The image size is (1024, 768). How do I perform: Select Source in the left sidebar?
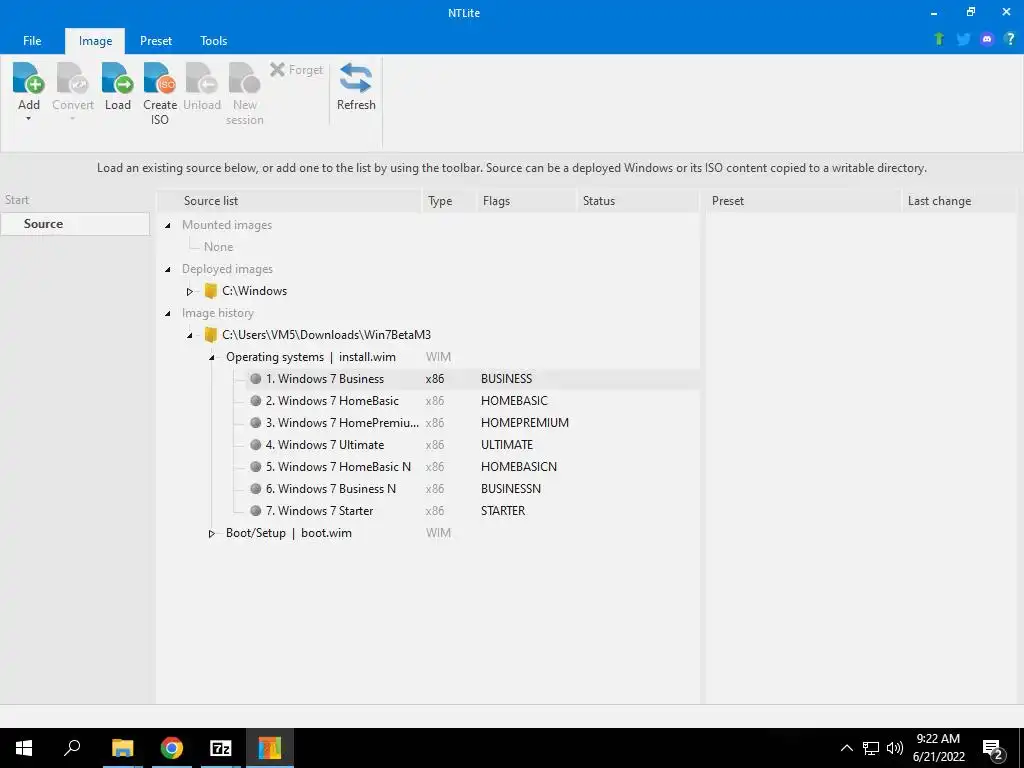75,223
